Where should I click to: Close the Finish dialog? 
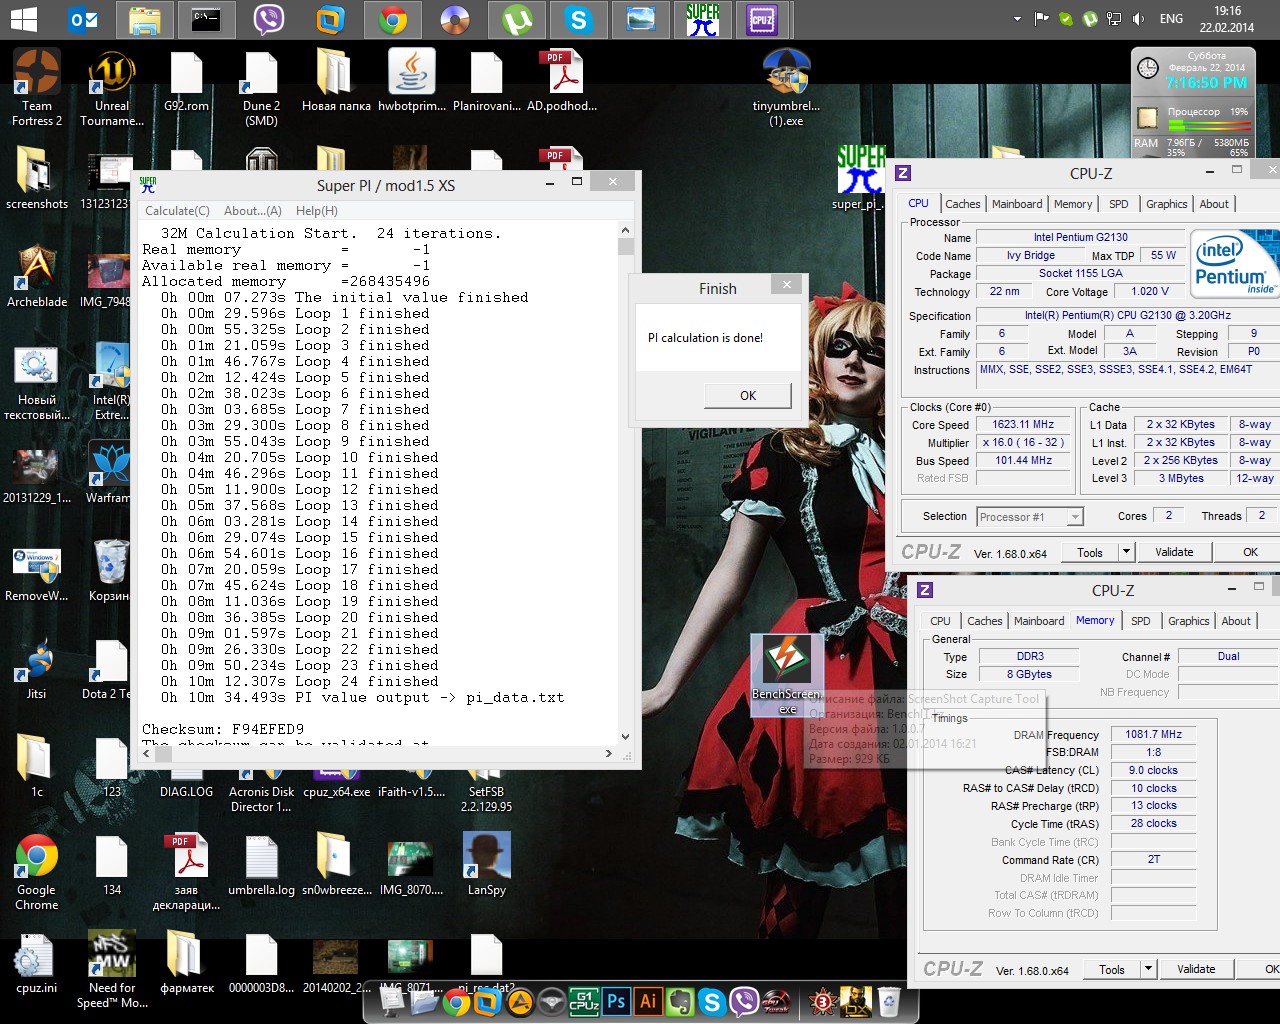pos(787,285)
